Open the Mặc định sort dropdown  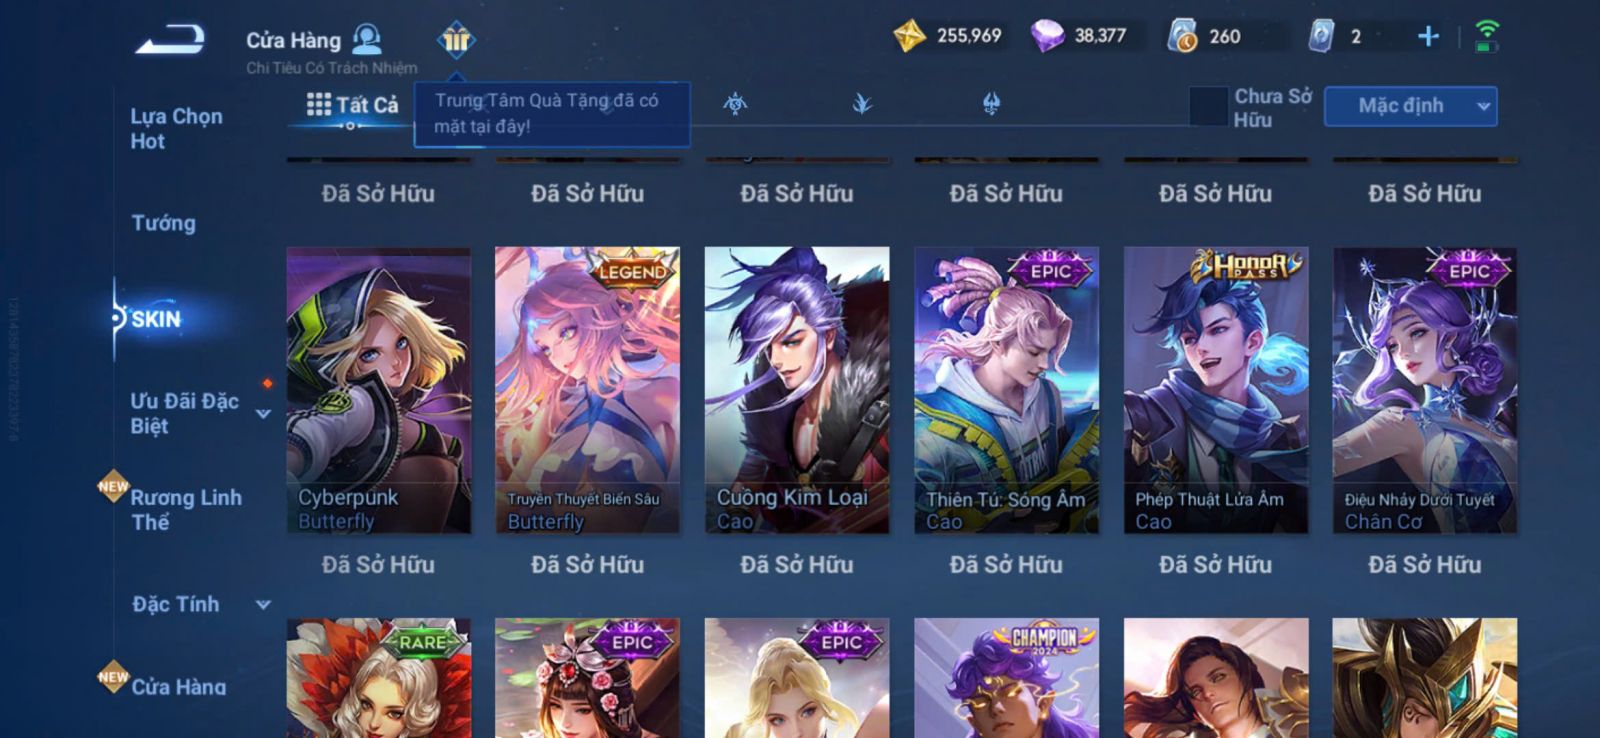[x=1410, y=106]
